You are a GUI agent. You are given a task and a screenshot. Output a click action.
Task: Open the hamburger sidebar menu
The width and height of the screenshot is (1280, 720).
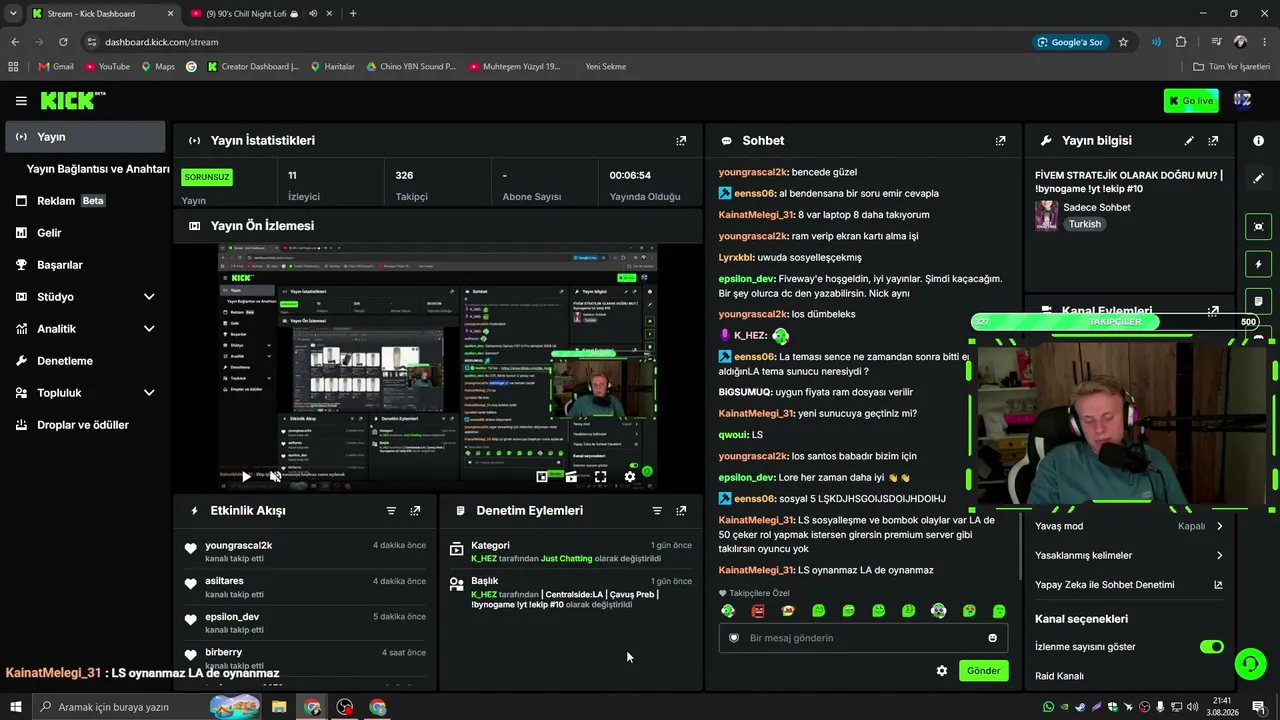(x=21, y=100)
